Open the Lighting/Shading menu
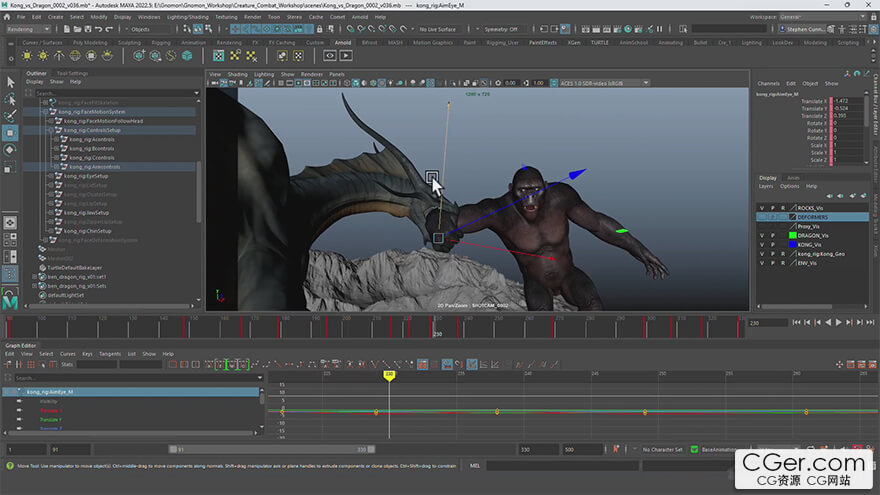 (x=188, y=17)
